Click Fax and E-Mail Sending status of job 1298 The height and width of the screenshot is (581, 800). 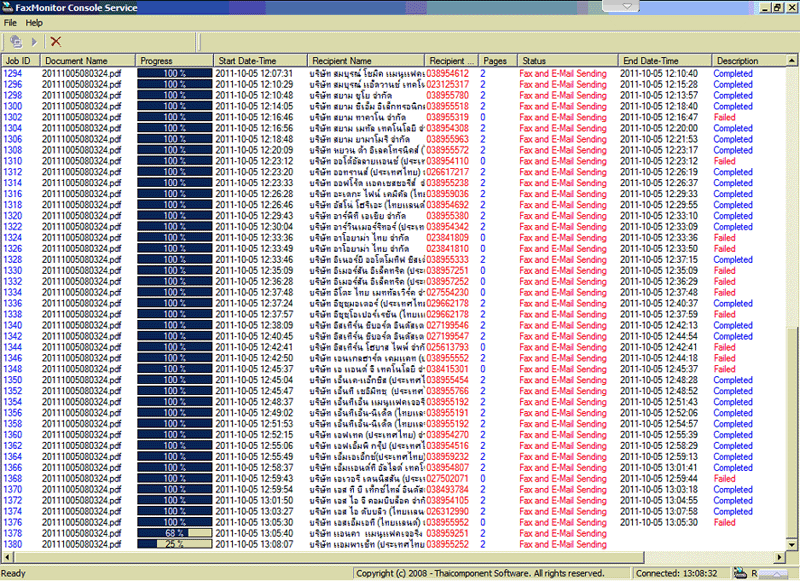(x=563, y=95)
